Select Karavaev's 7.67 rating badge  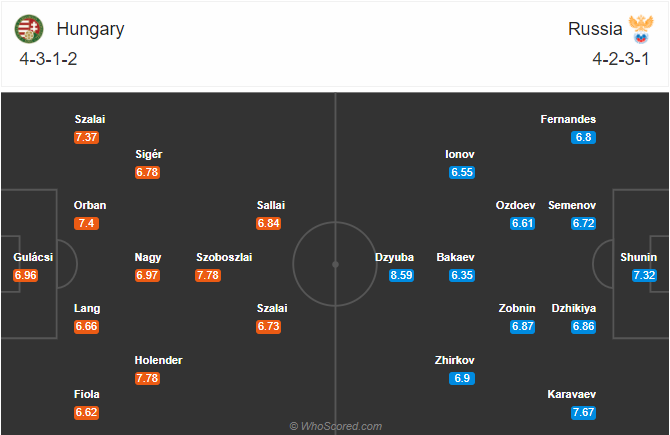583,412
